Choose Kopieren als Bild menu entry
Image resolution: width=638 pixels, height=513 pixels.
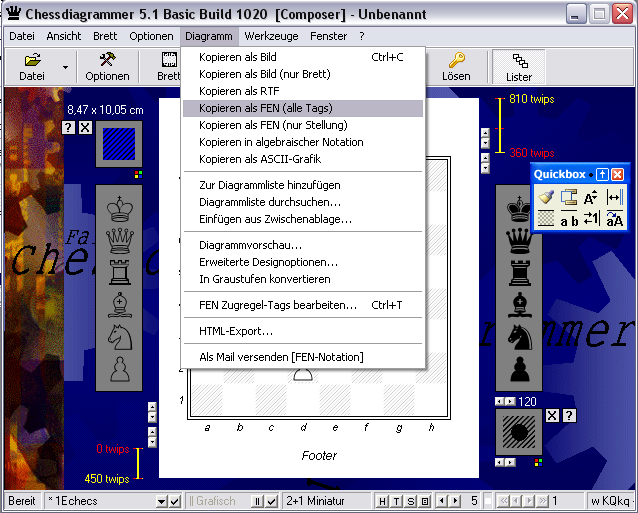click(x=303, y=57)
